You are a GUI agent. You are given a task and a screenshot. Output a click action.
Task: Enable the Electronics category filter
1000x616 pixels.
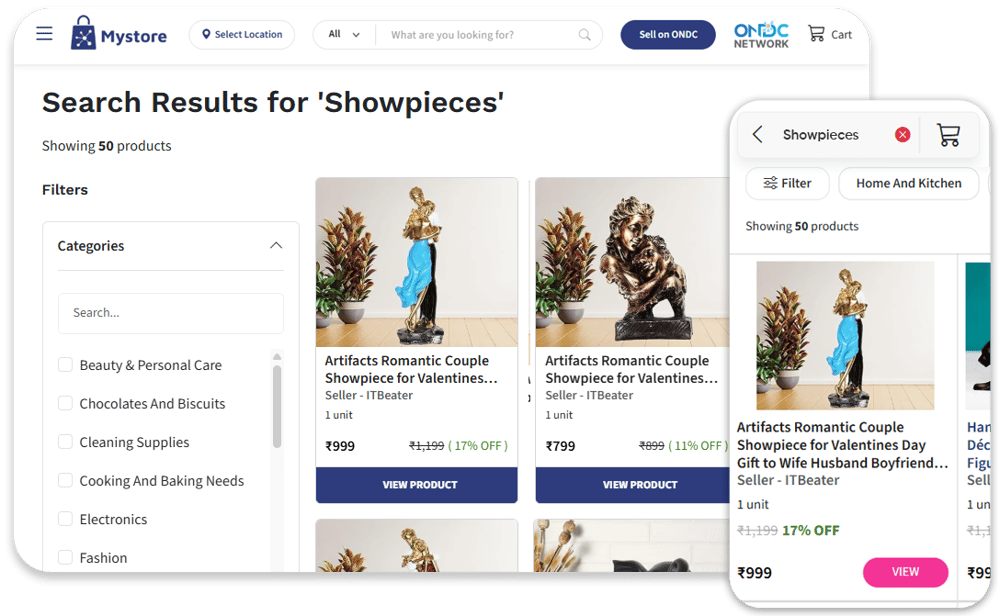point(65,518)
